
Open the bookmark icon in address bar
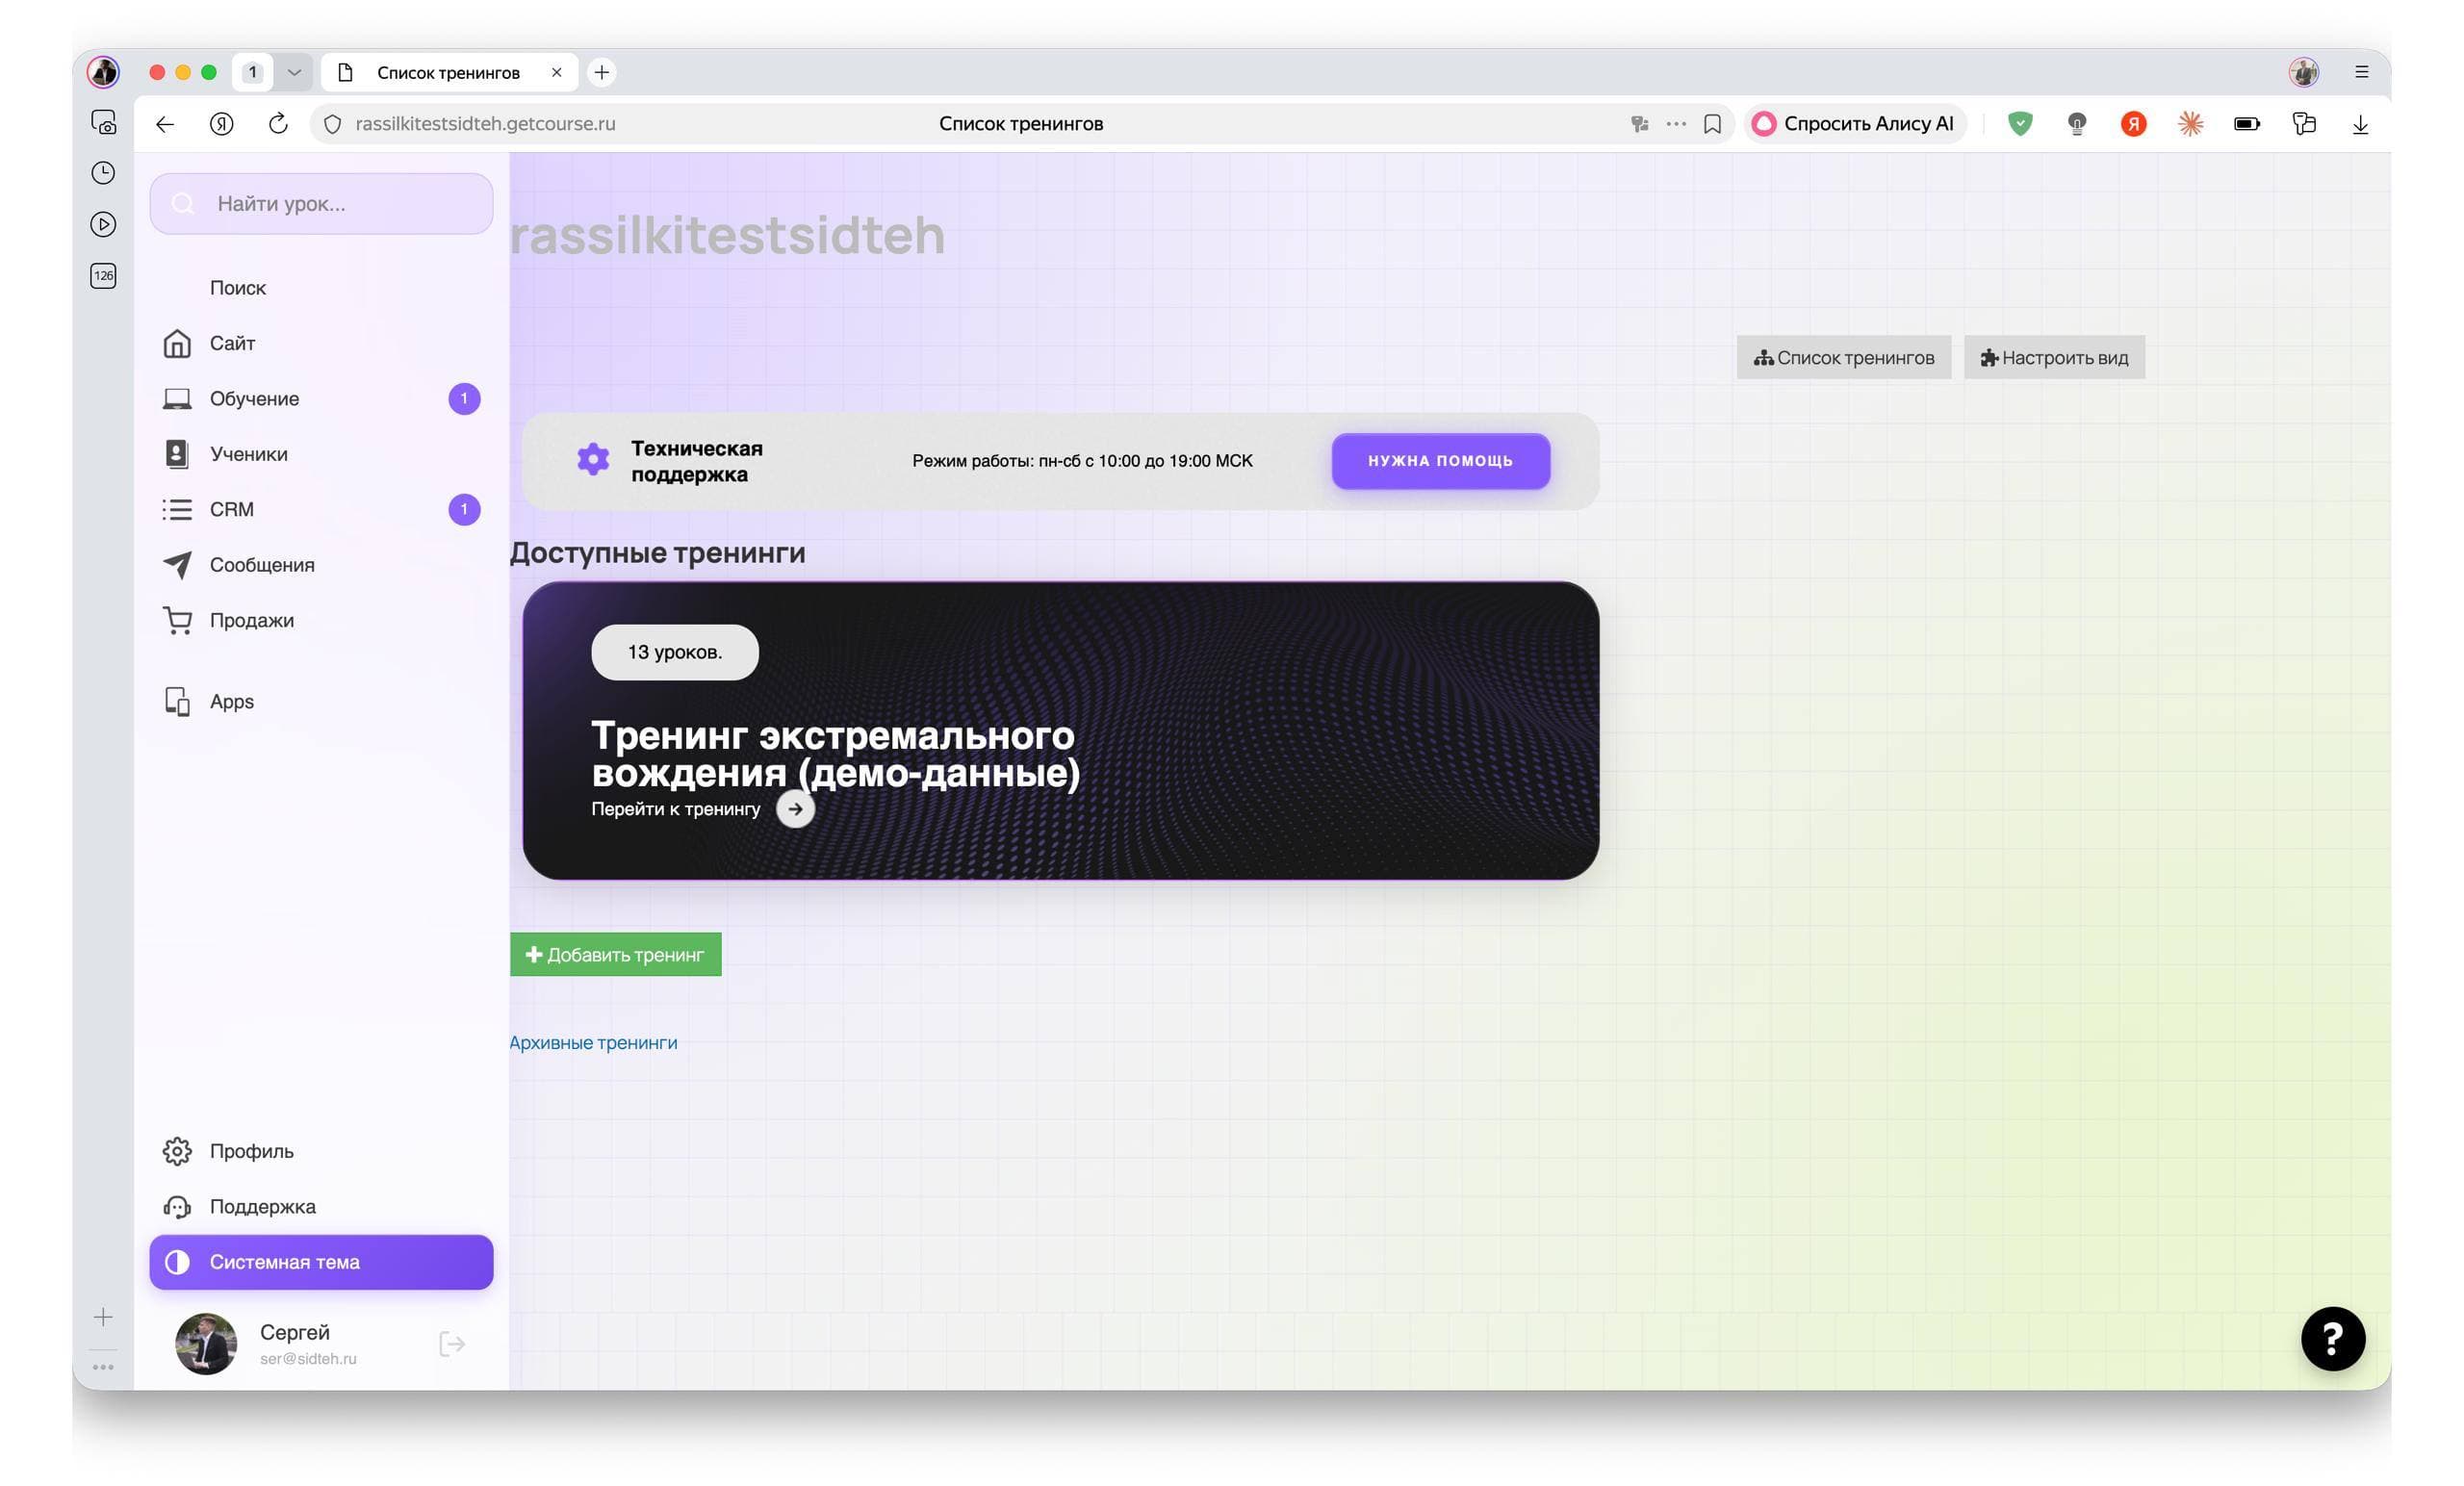pos(1712,124)
